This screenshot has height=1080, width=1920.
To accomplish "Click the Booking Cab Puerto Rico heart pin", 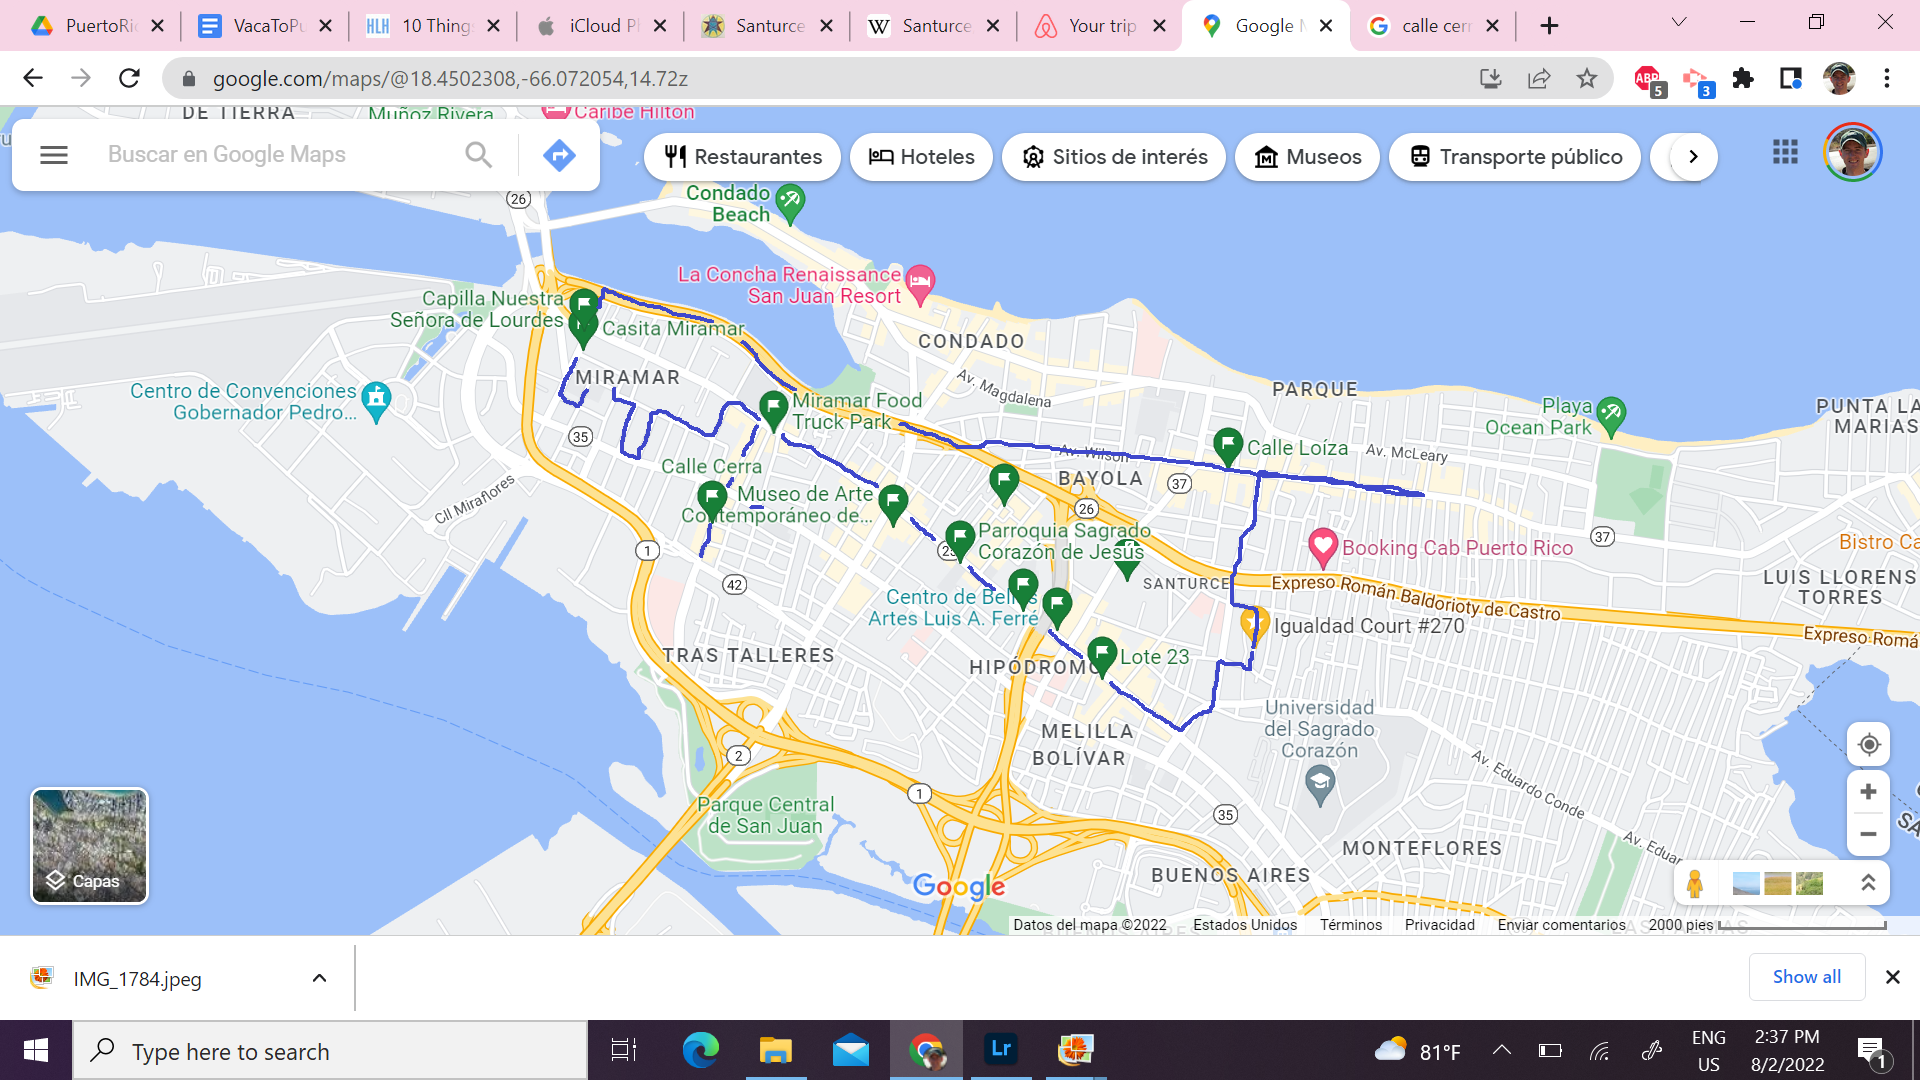I will [x=1322, y=546].
